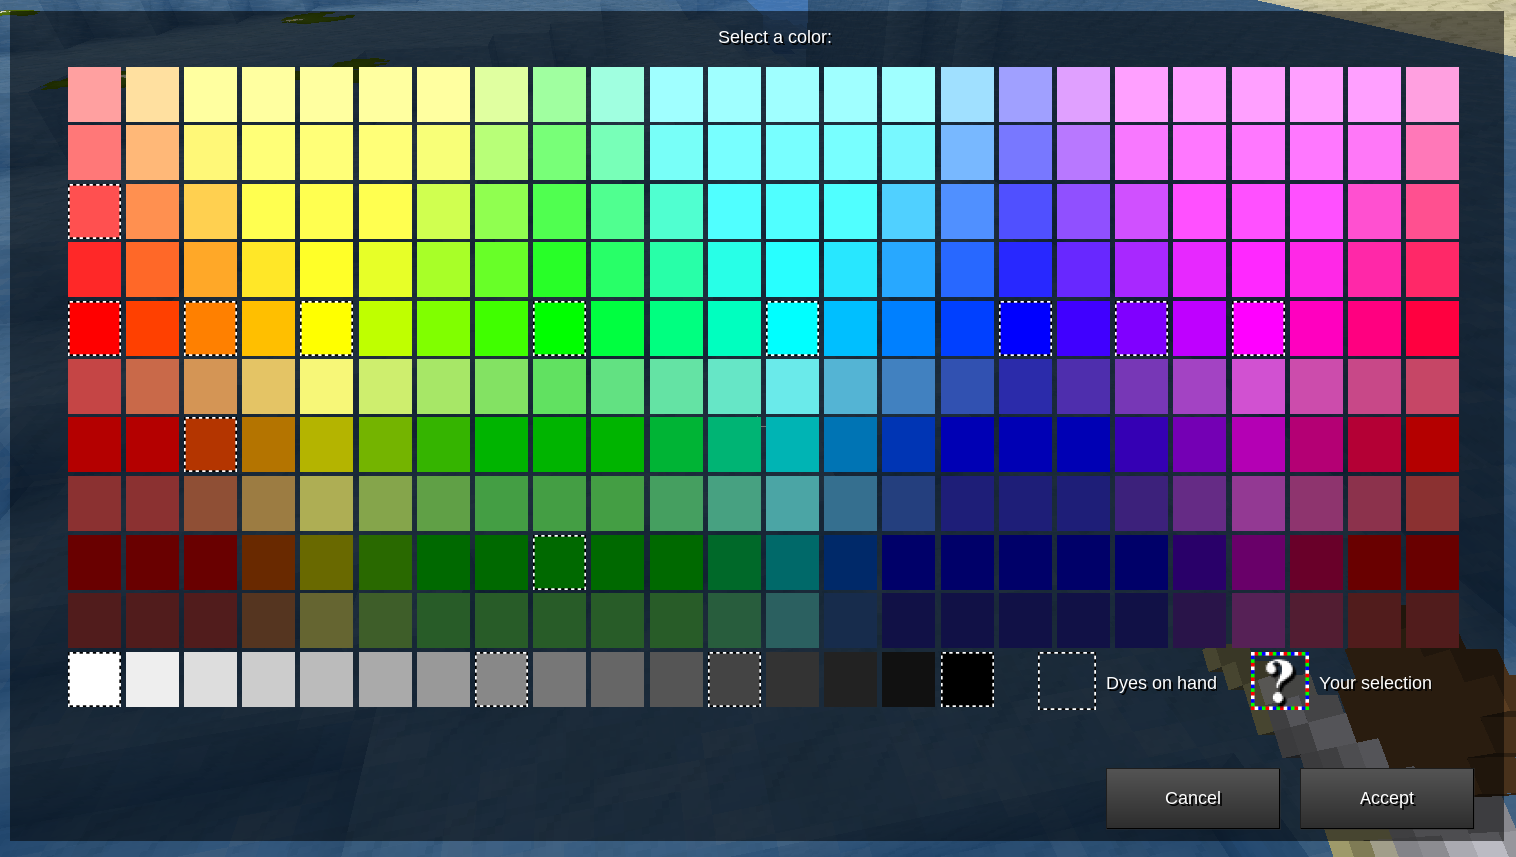Screen dimensions: 1516x857
Task: Click the question mark 'Your selection' icon
Action: point(1279,681)
